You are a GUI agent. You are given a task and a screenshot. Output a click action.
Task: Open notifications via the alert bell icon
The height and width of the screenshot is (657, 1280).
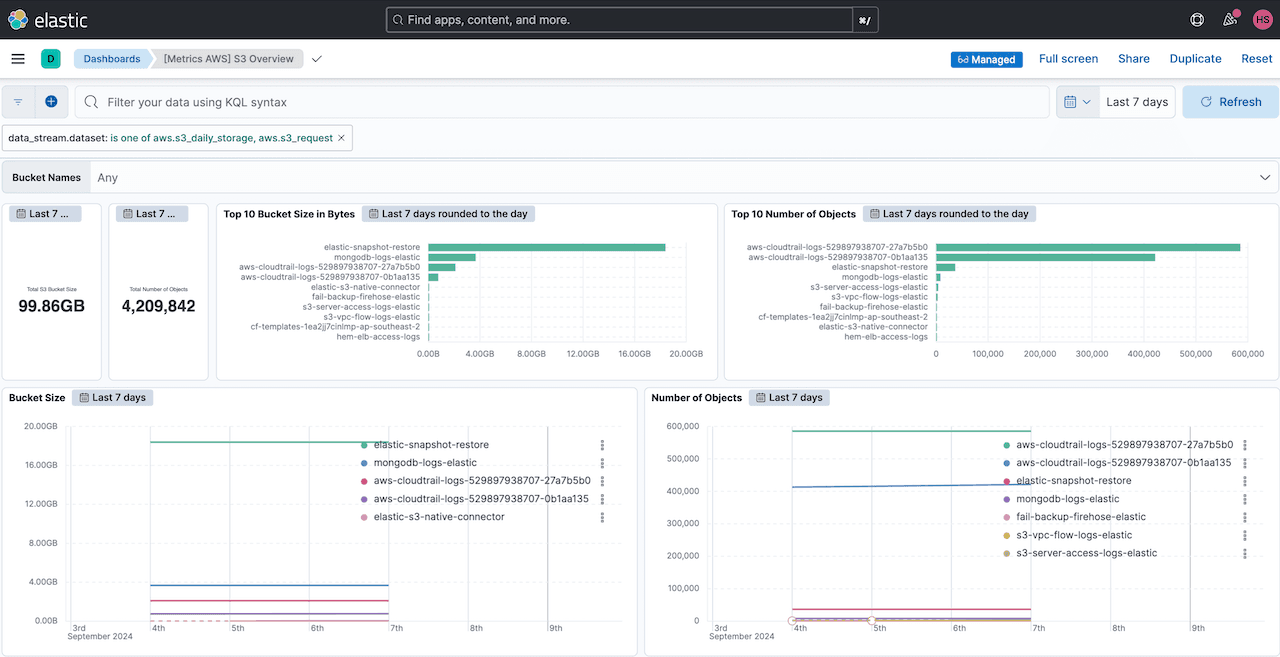click(1230, 19)
